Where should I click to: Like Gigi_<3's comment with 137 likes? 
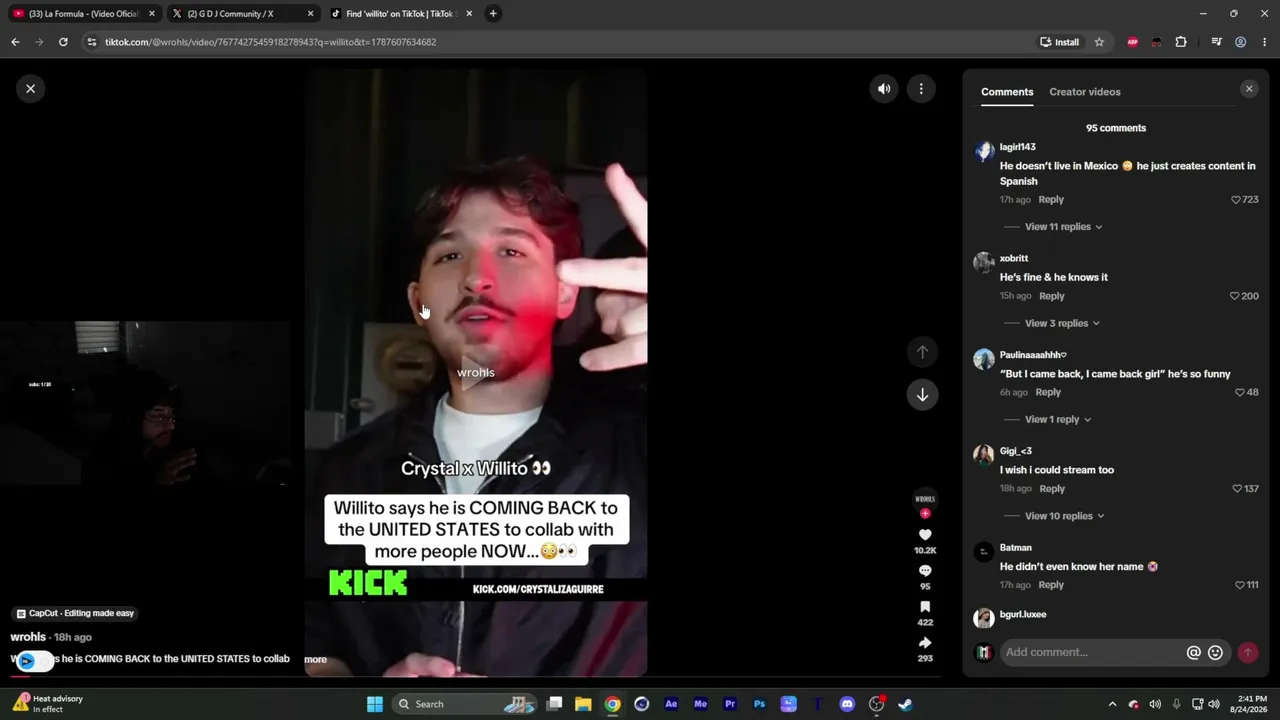coord(1238,489)
